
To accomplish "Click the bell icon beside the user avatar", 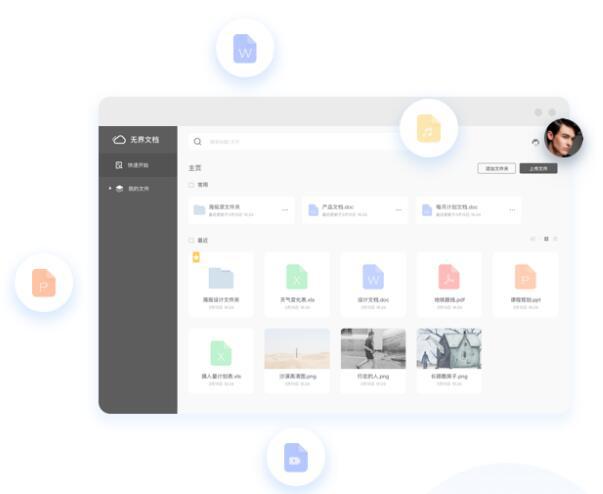I will 536,142.
